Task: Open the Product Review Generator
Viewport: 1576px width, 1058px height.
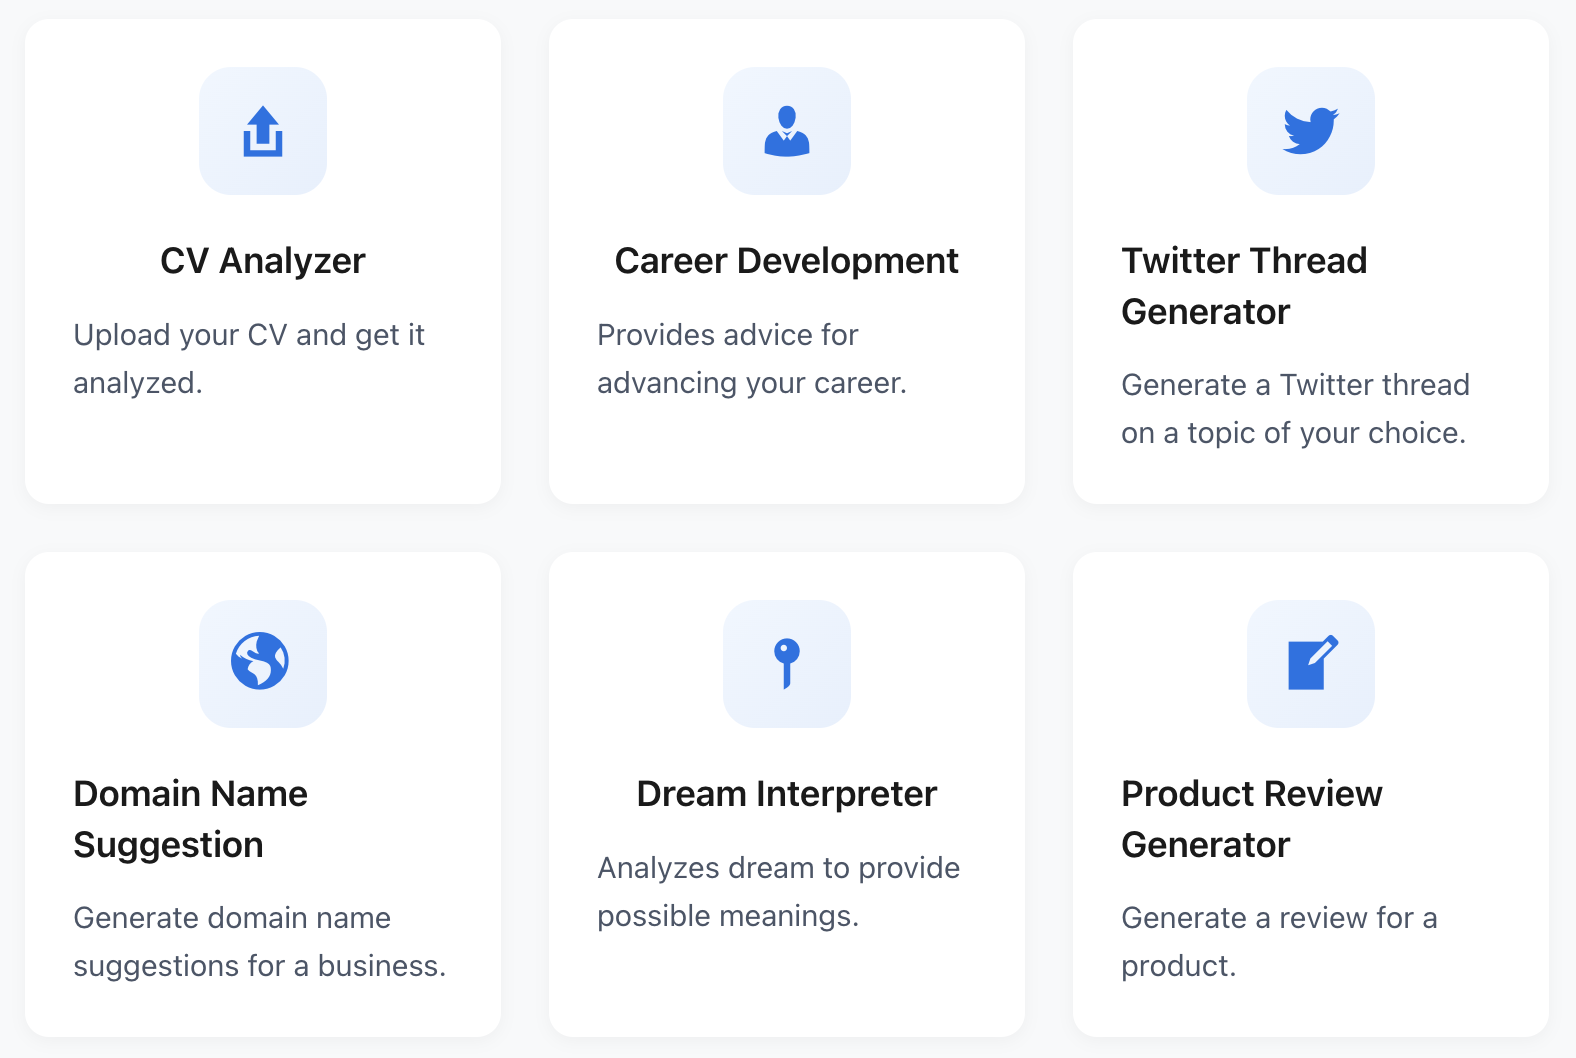Action: (1252, 818)
